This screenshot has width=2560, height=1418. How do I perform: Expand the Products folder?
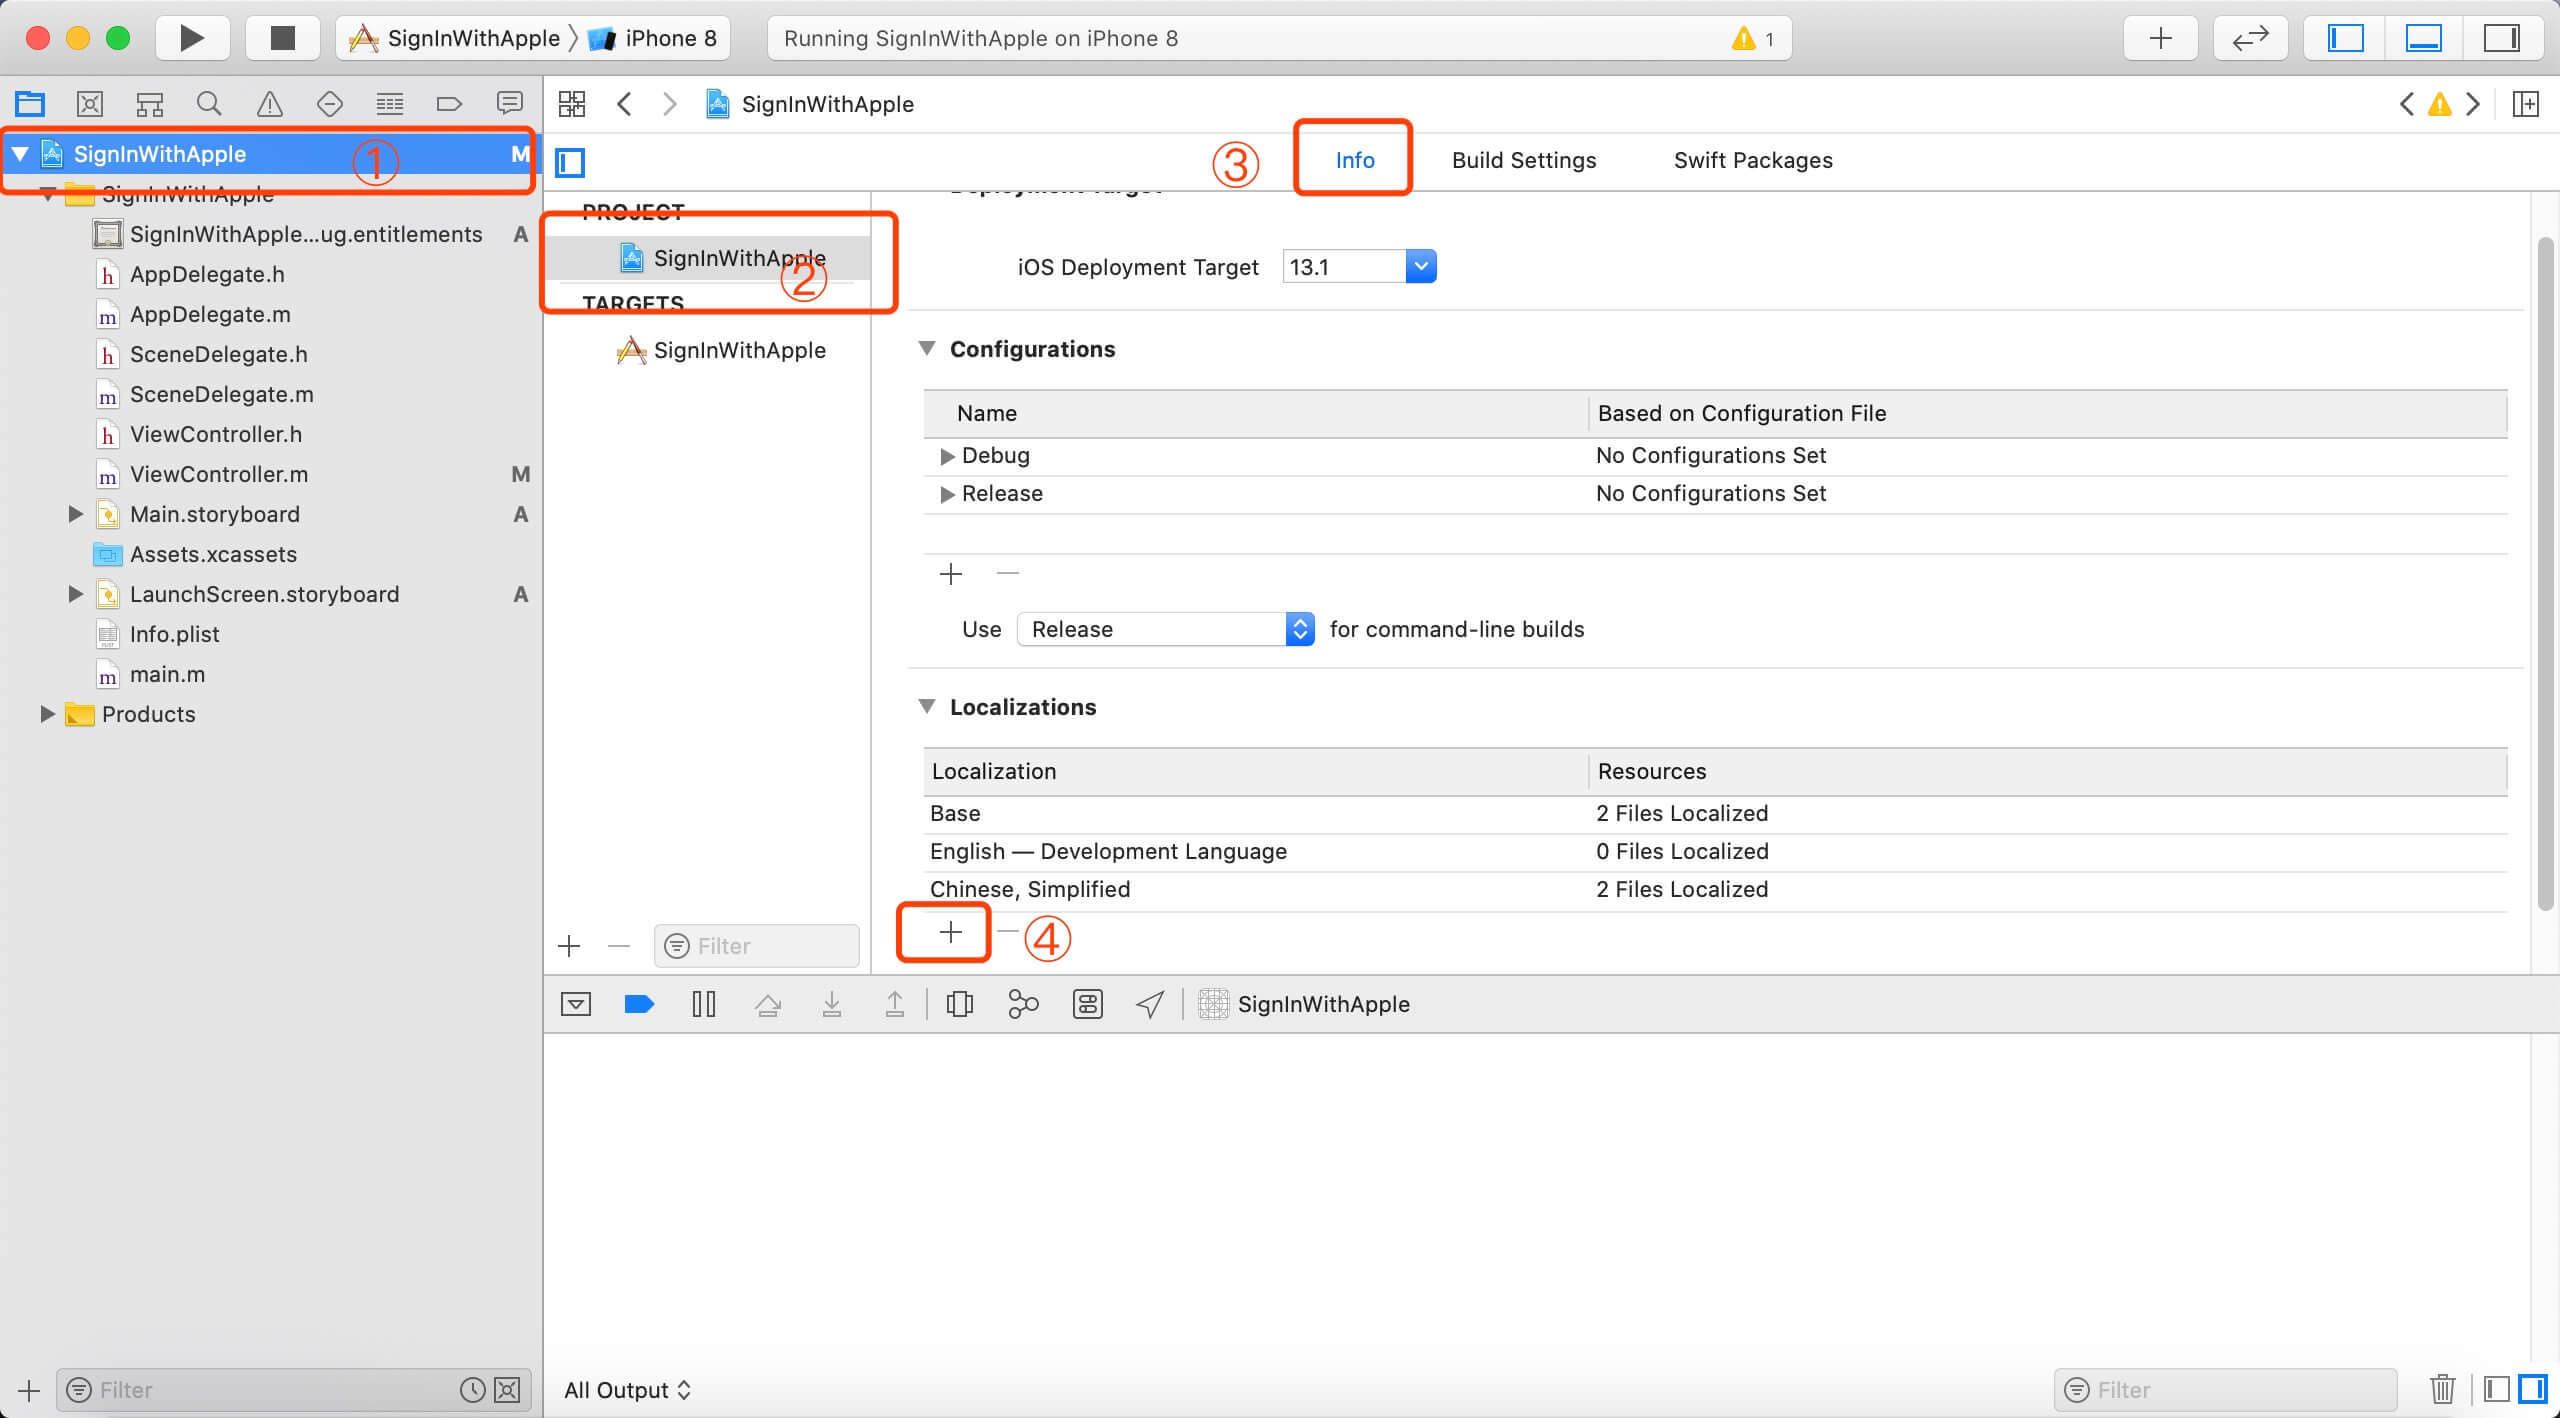click(x=47, y=714)
